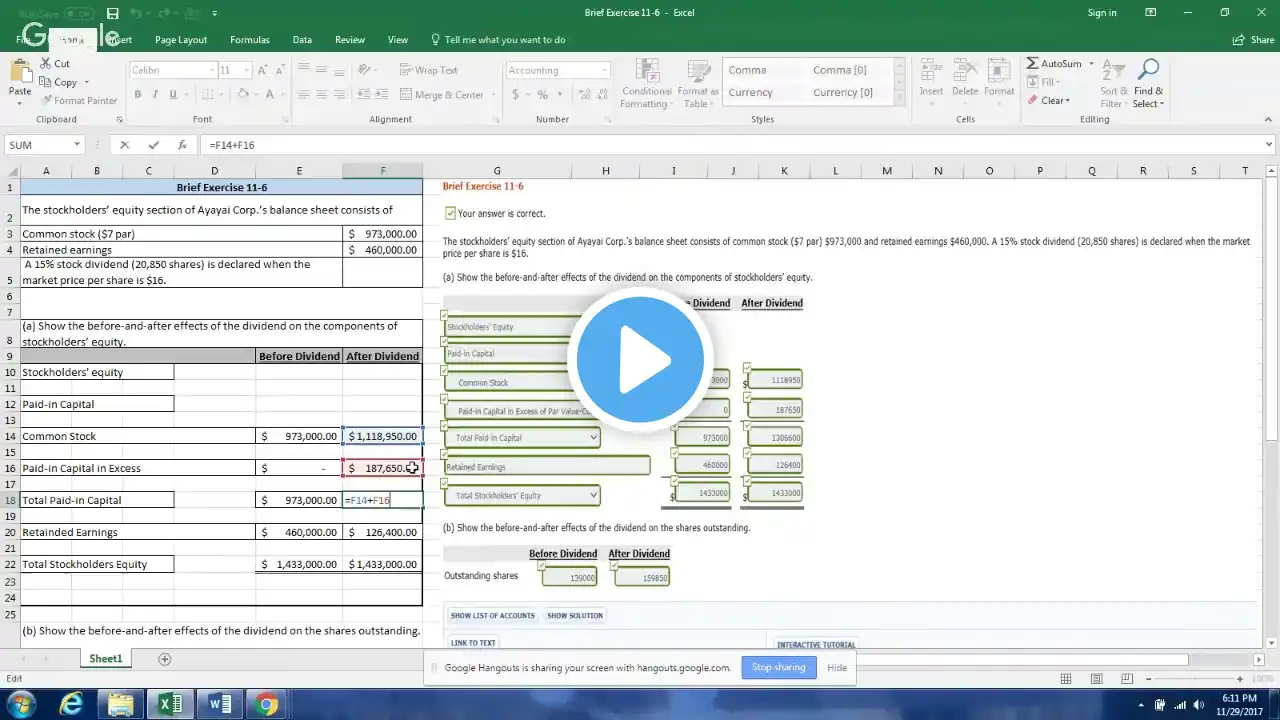1280x720 pixels.
Task: Click the Format Painter tool
Action: click(79, 100)
